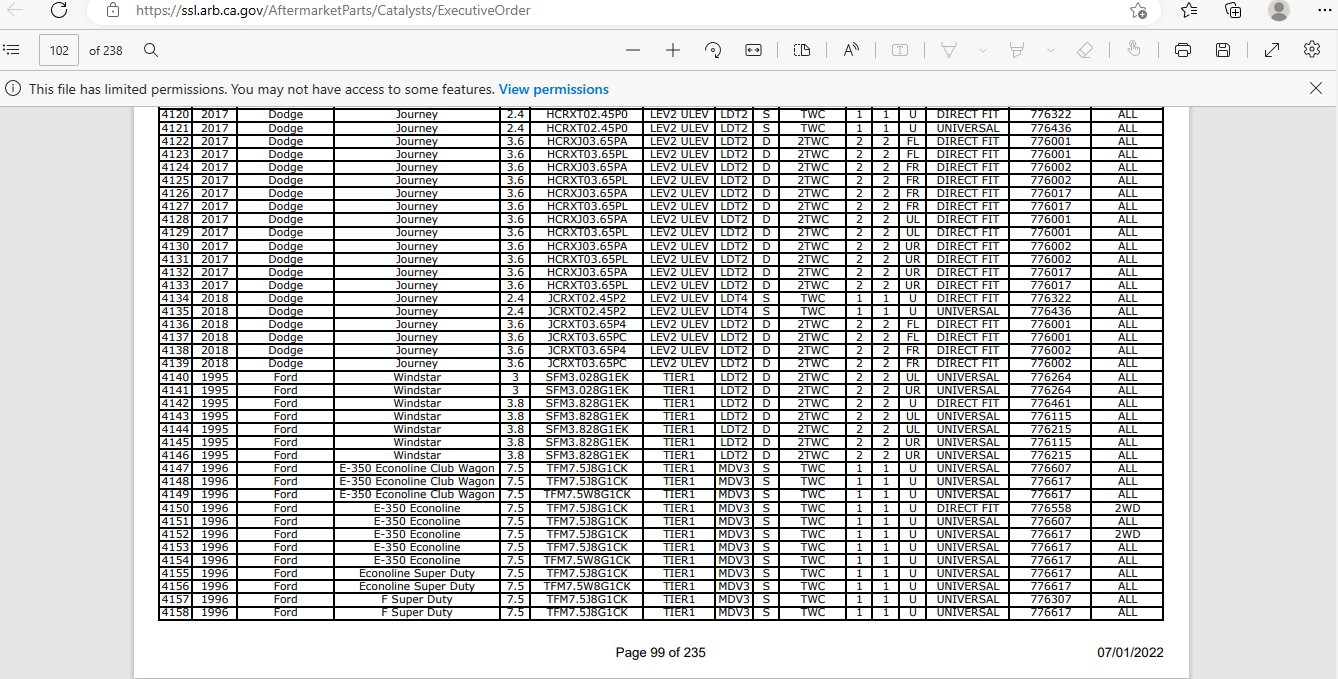Open PDF viewer settings gear

click(1312, 50)
